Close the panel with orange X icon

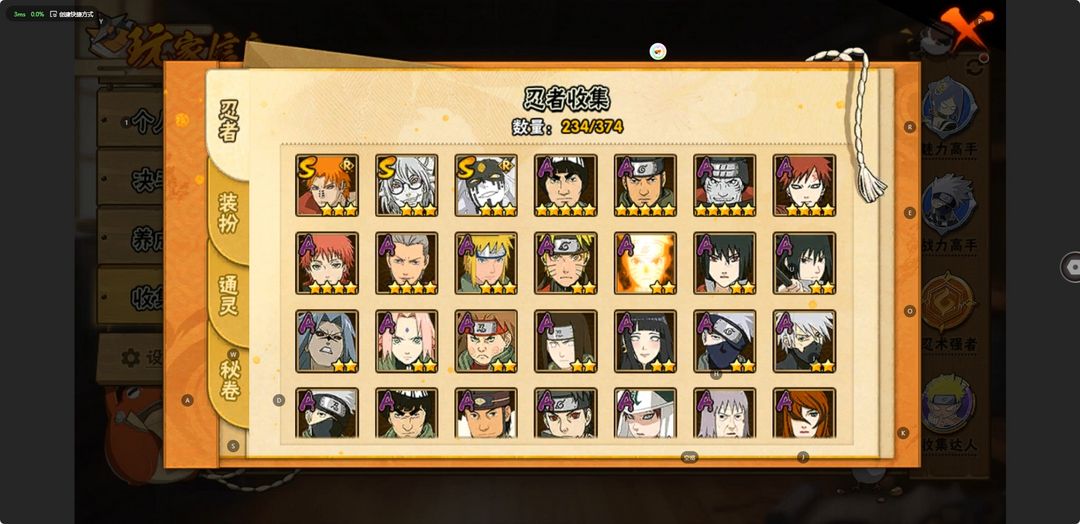tap(967, 28)
